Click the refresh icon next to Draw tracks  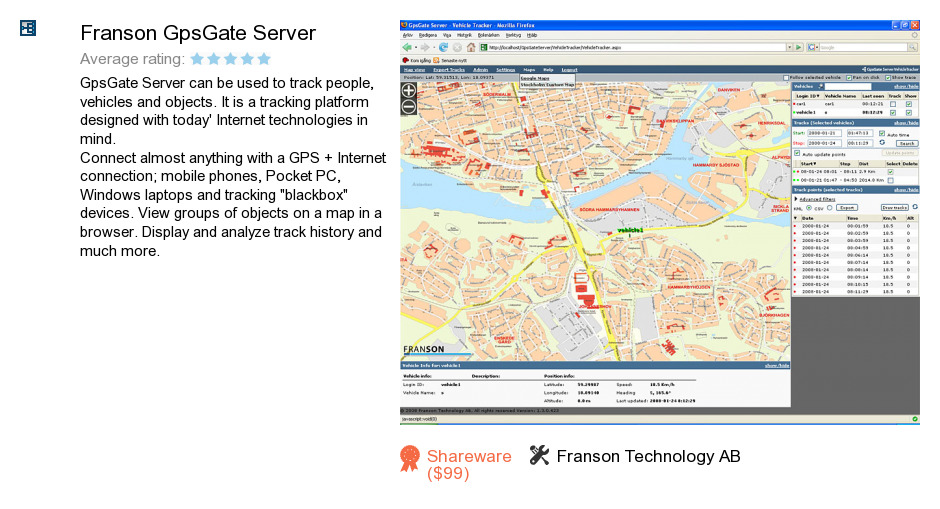[x=915, y=207]
